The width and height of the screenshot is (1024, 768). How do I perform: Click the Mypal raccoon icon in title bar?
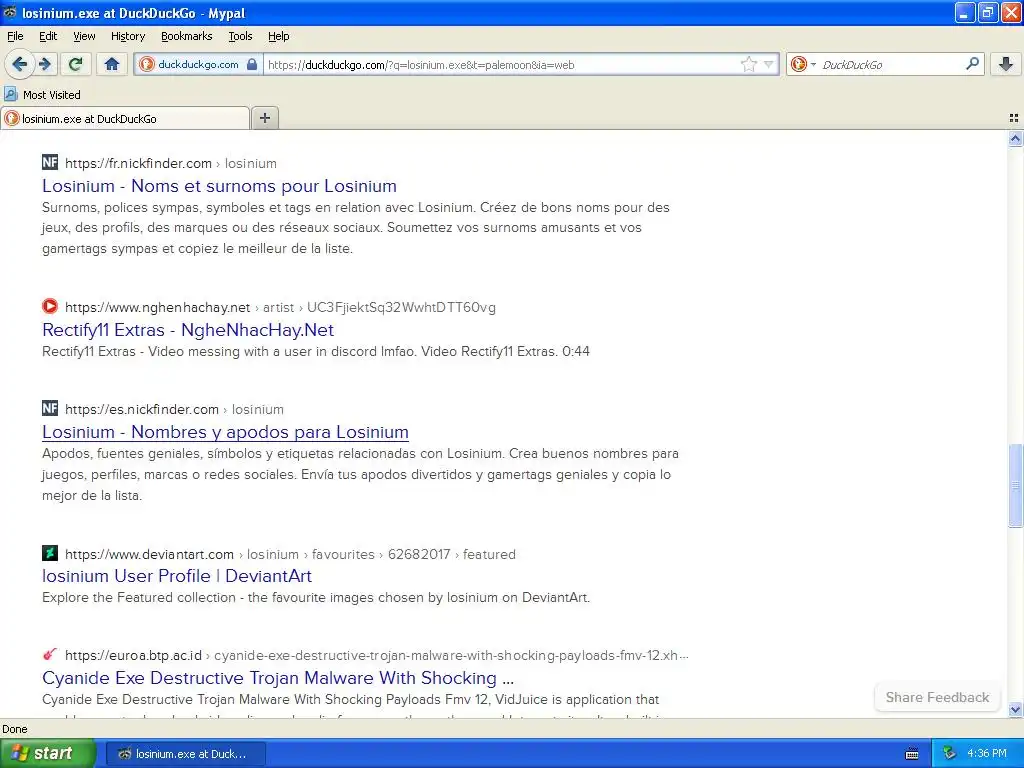(x=10, y=12)
